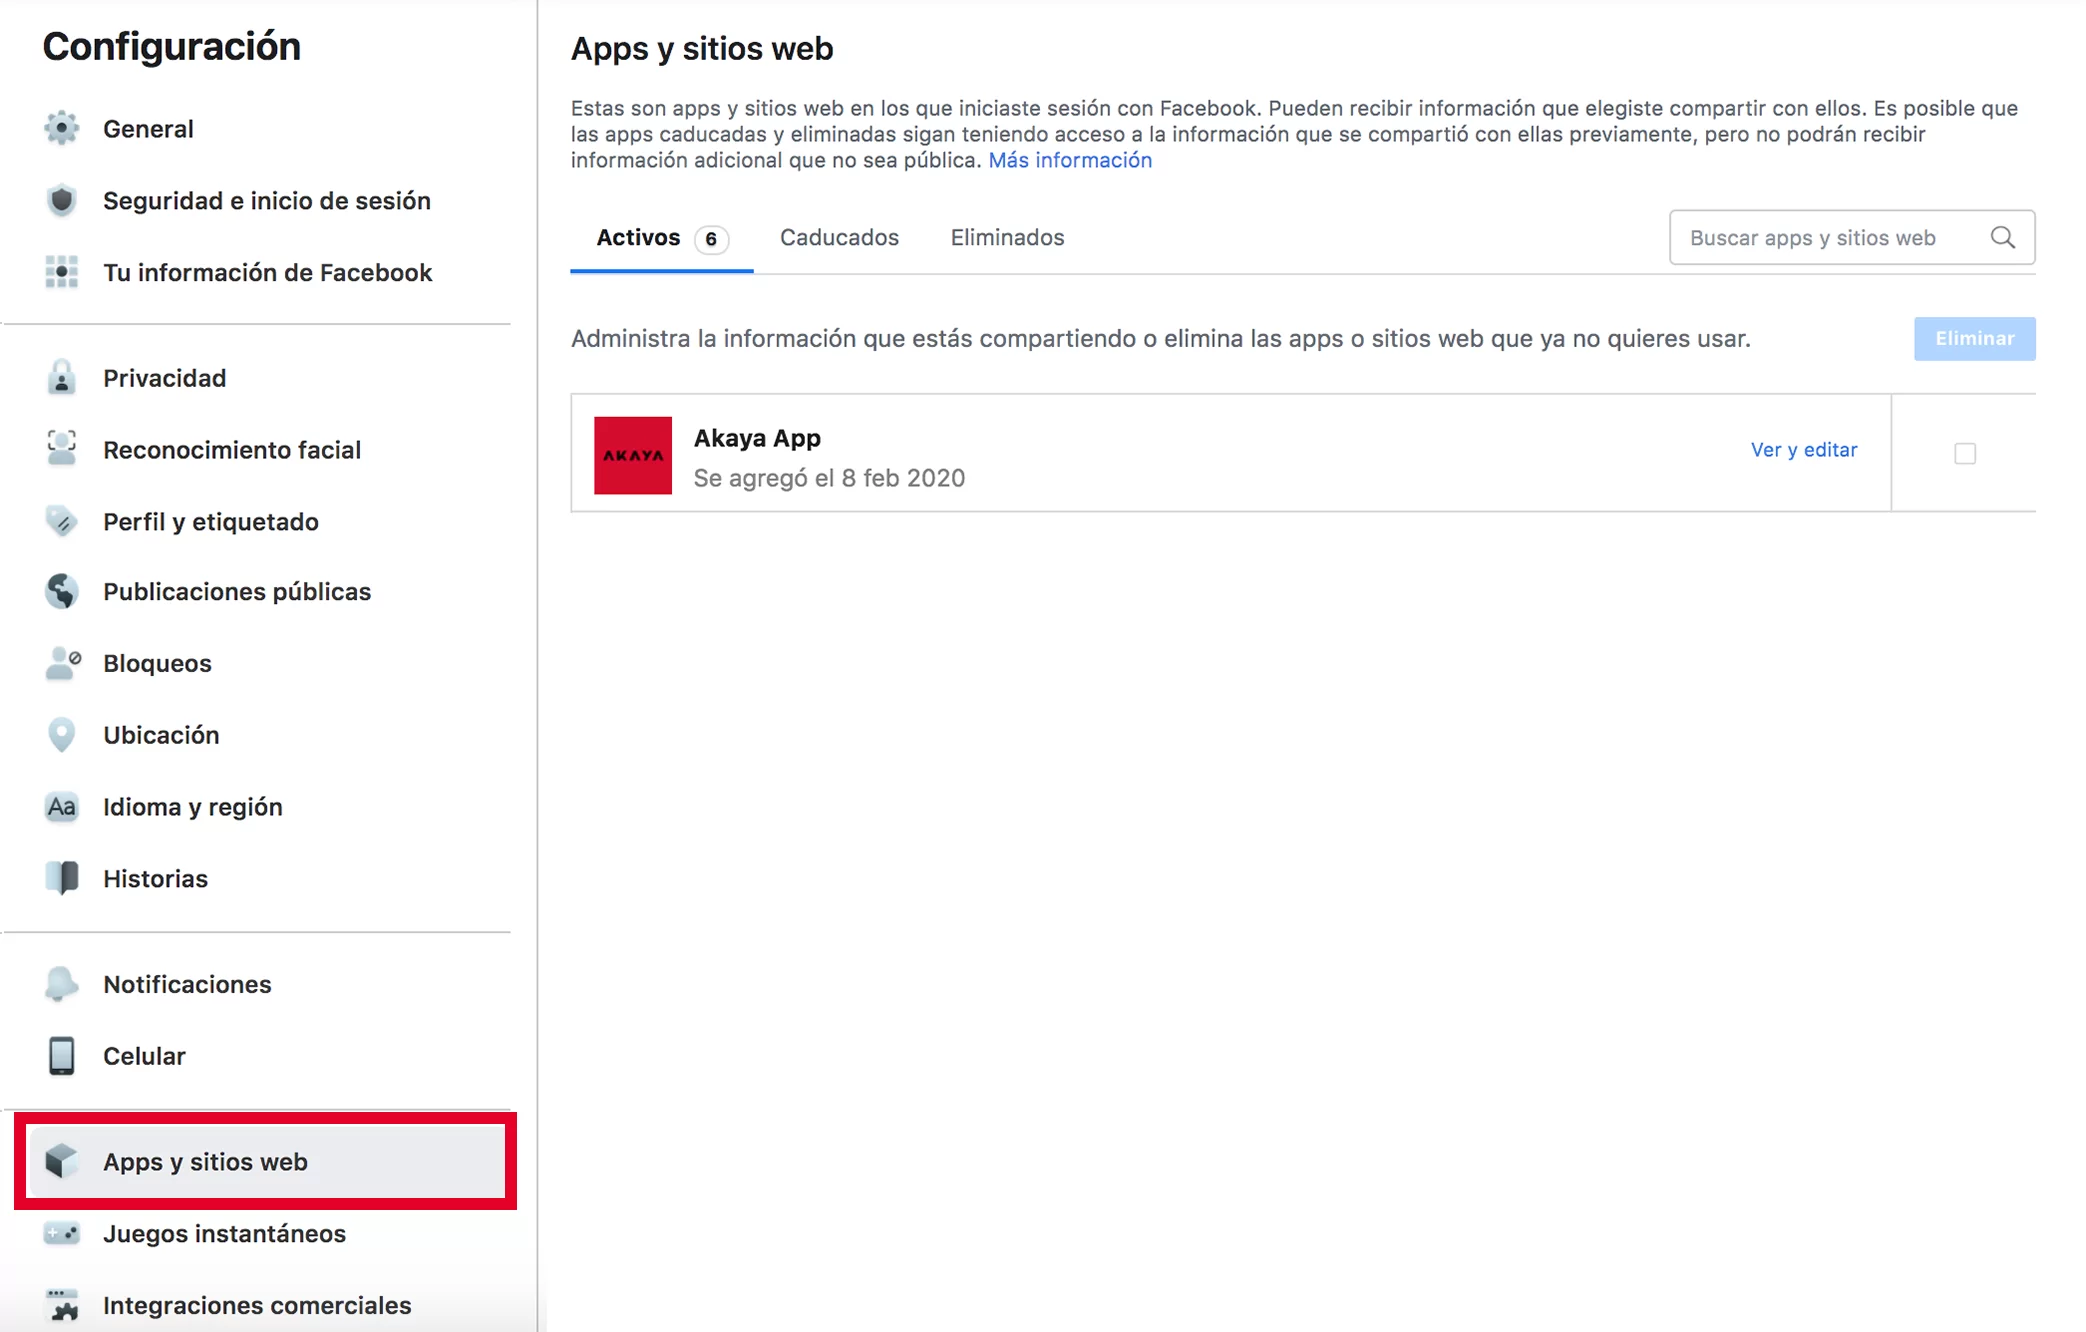Switch to the Eliminados tab
Viewport: 2086px width, 1332px height.
click(x=1007, y=238)
